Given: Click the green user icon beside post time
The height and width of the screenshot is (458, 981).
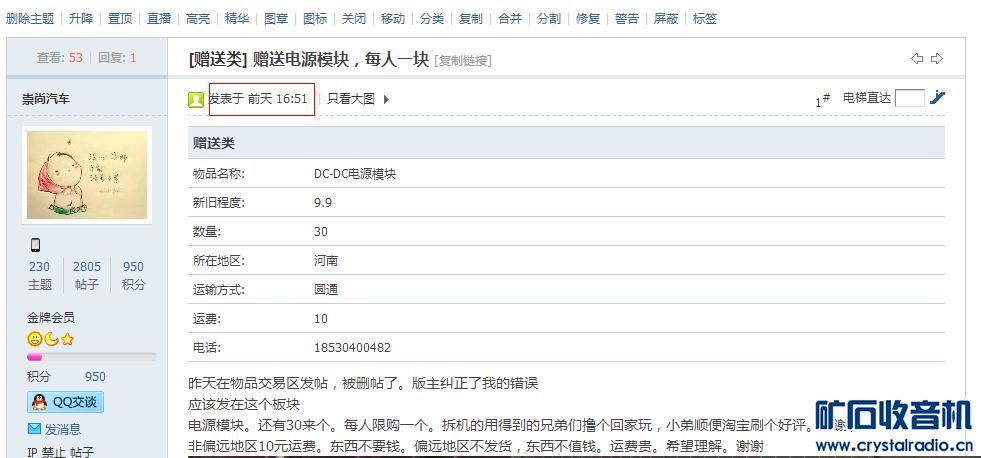Looking at the screenshot, I should (196, 99).
